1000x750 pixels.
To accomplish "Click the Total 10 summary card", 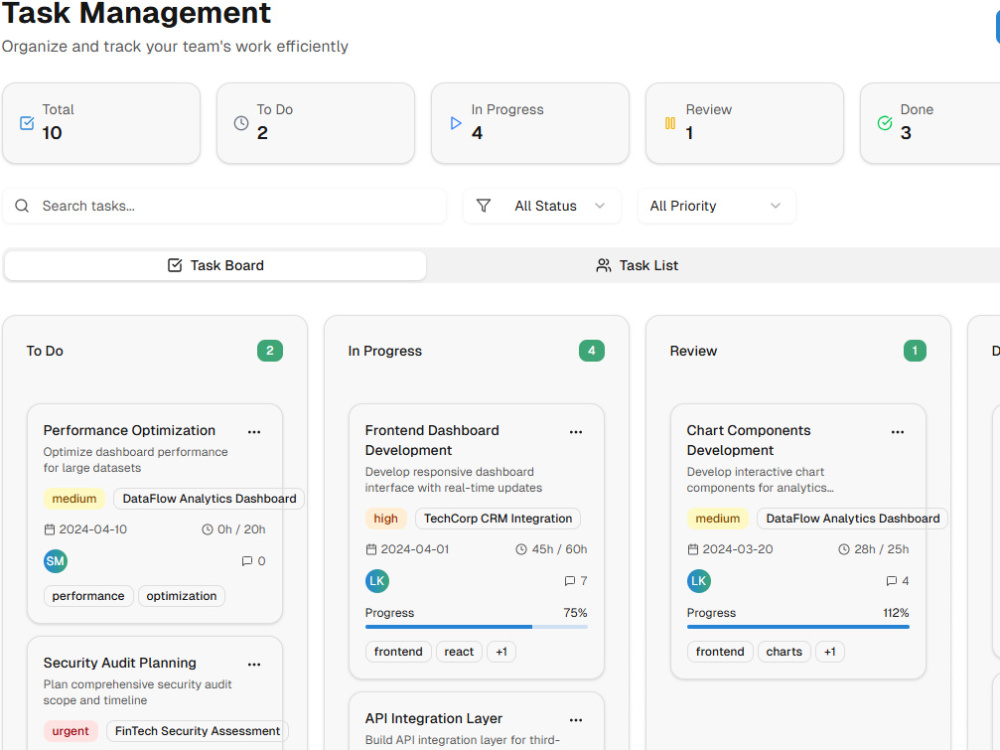I will 101,123.
